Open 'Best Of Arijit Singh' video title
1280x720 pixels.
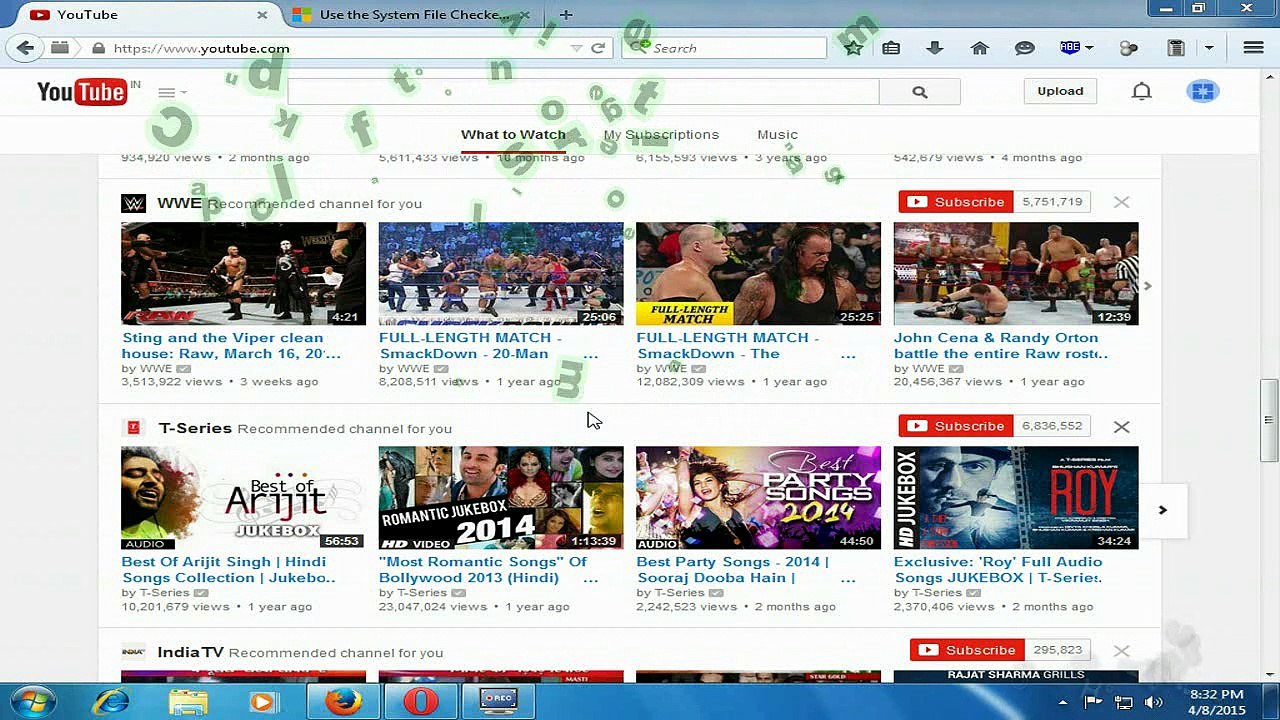(x=229, y=570)
